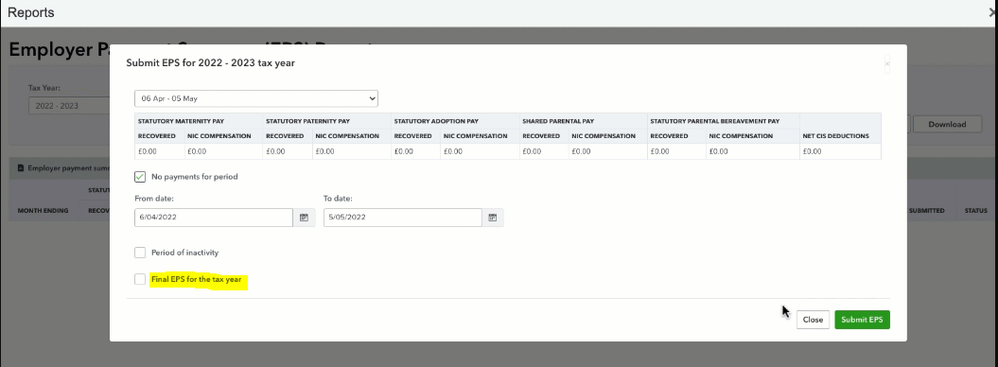Click the Download button on Reports page

(946, 124)
